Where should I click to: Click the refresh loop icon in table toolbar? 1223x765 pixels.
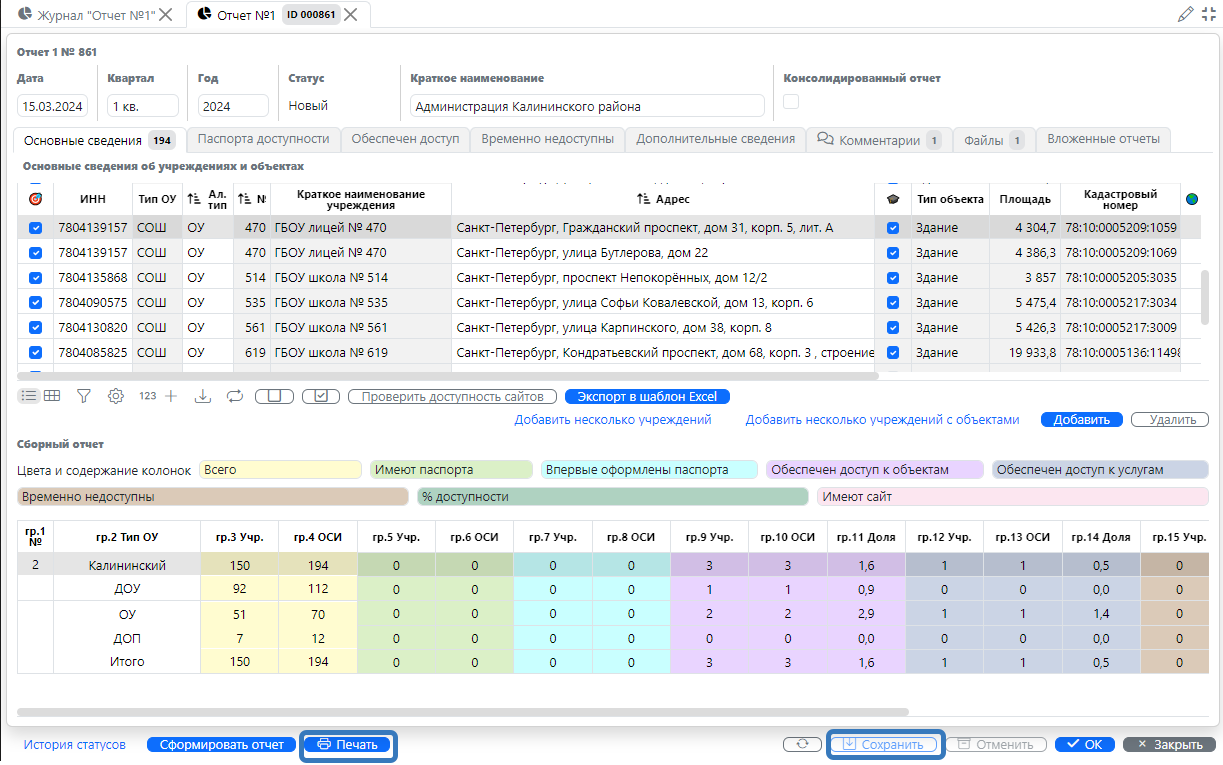(235, 396)
